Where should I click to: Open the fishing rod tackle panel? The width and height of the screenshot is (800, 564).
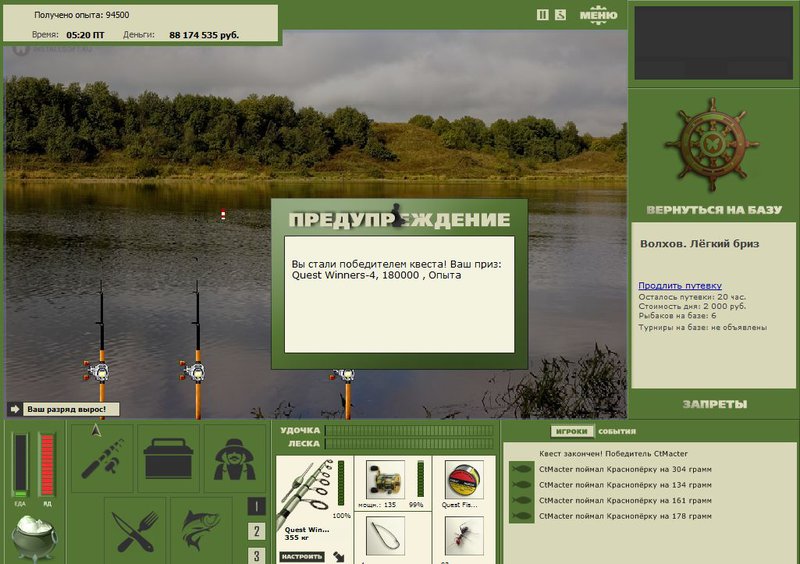coord(102,458)
